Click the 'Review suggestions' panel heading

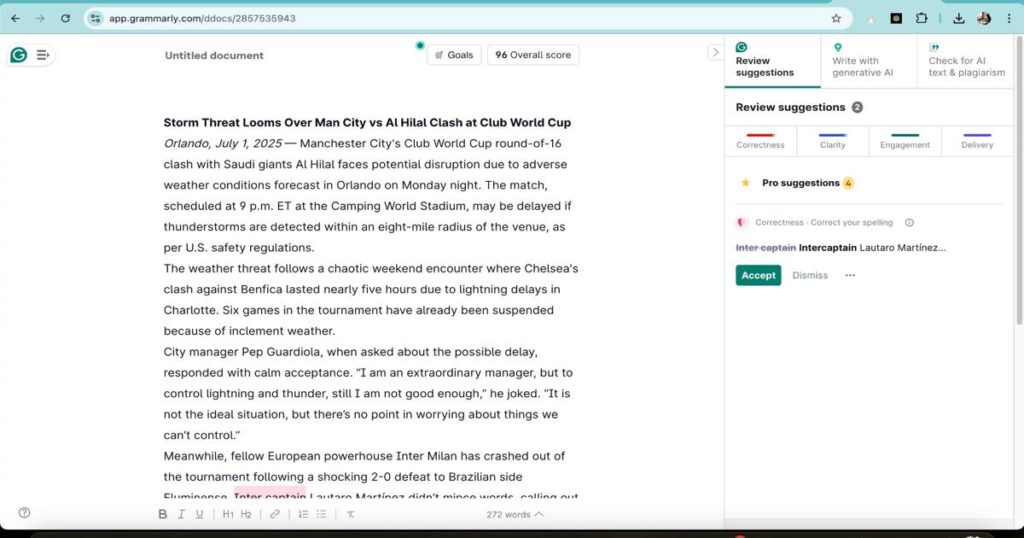click(x=790, y=107)
